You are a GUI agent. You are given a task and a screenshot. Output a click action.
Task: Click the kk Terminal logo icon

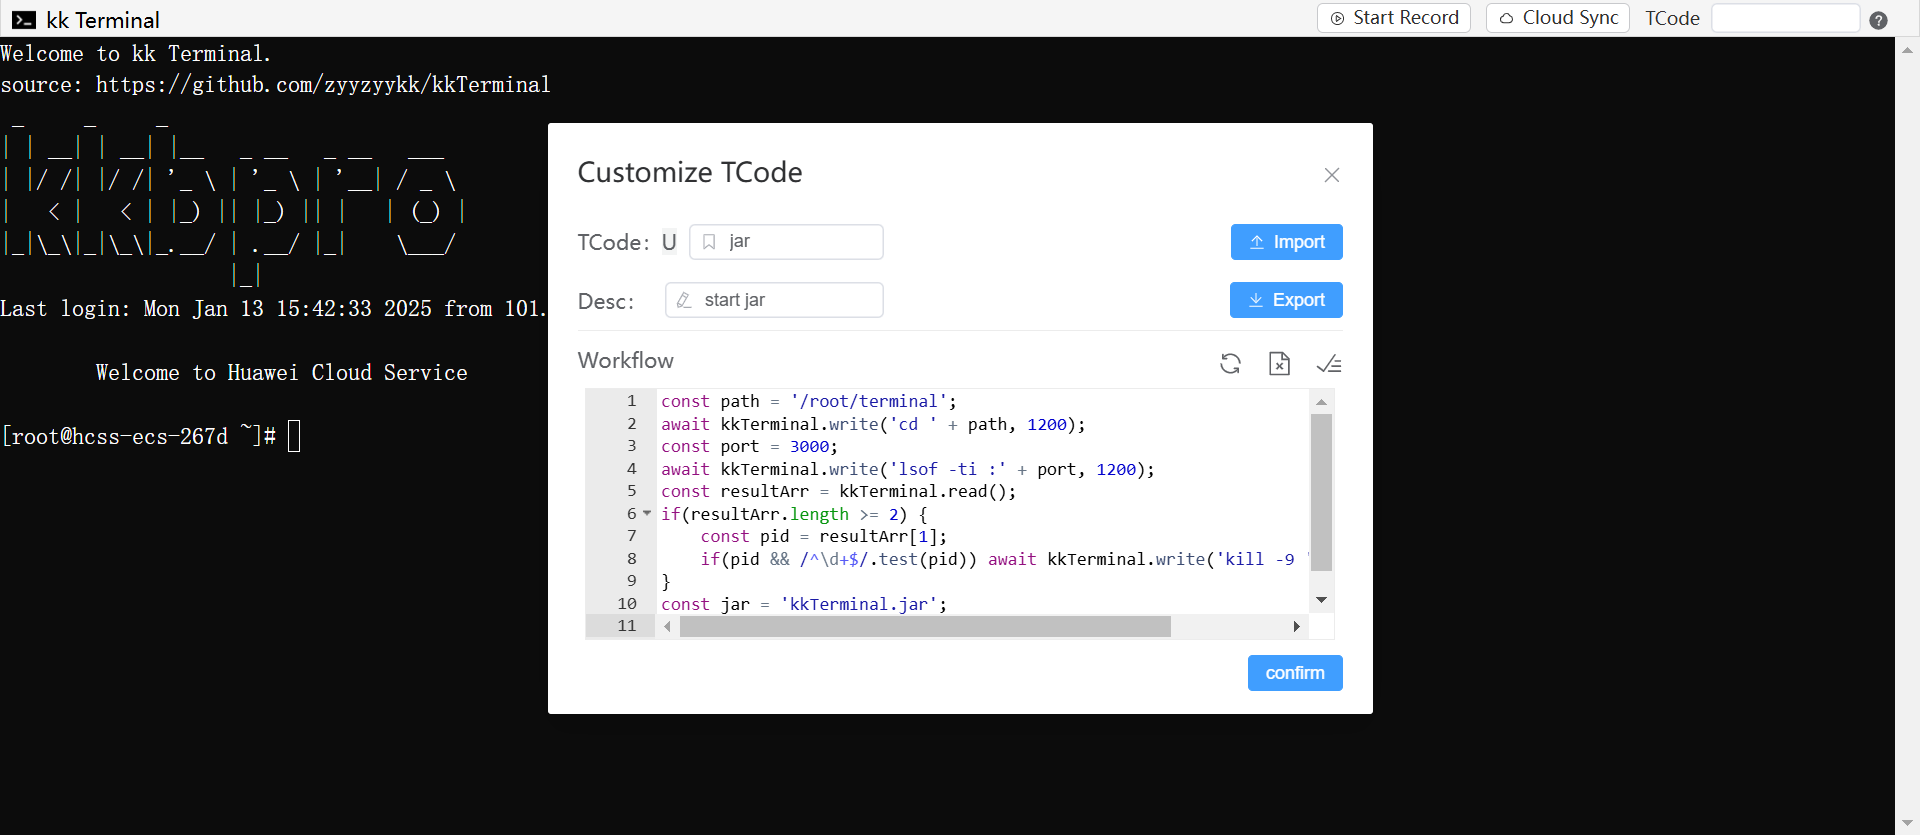24,20
